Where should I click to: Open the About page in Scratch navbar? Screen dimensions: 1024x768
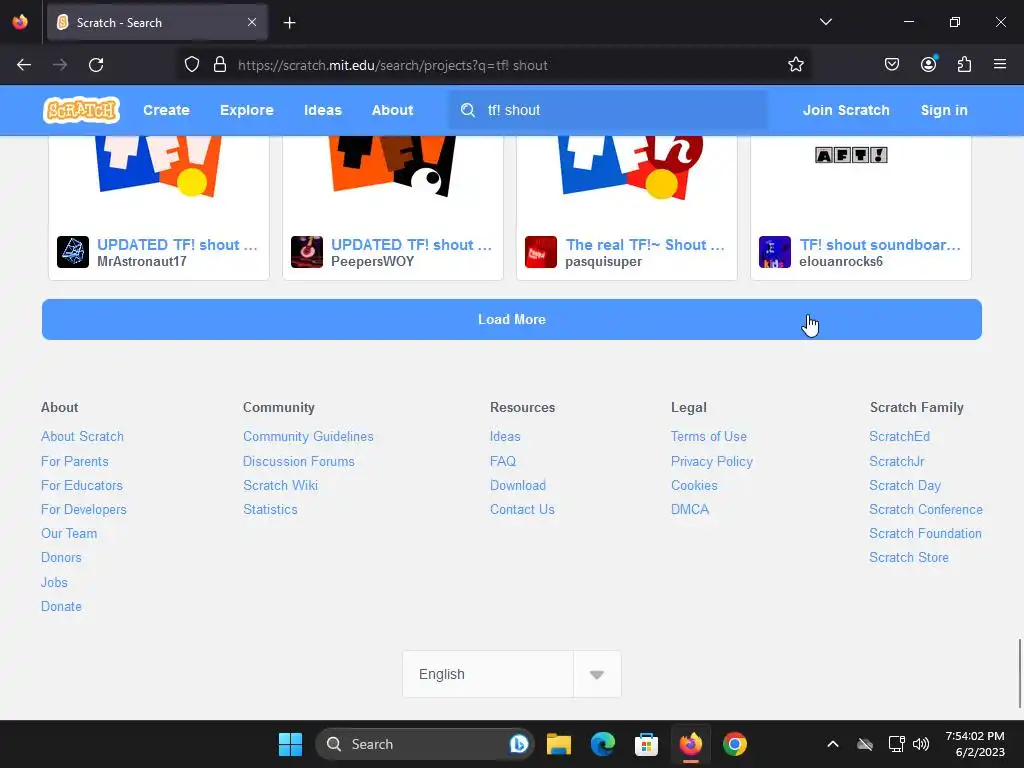pos(392,110)
